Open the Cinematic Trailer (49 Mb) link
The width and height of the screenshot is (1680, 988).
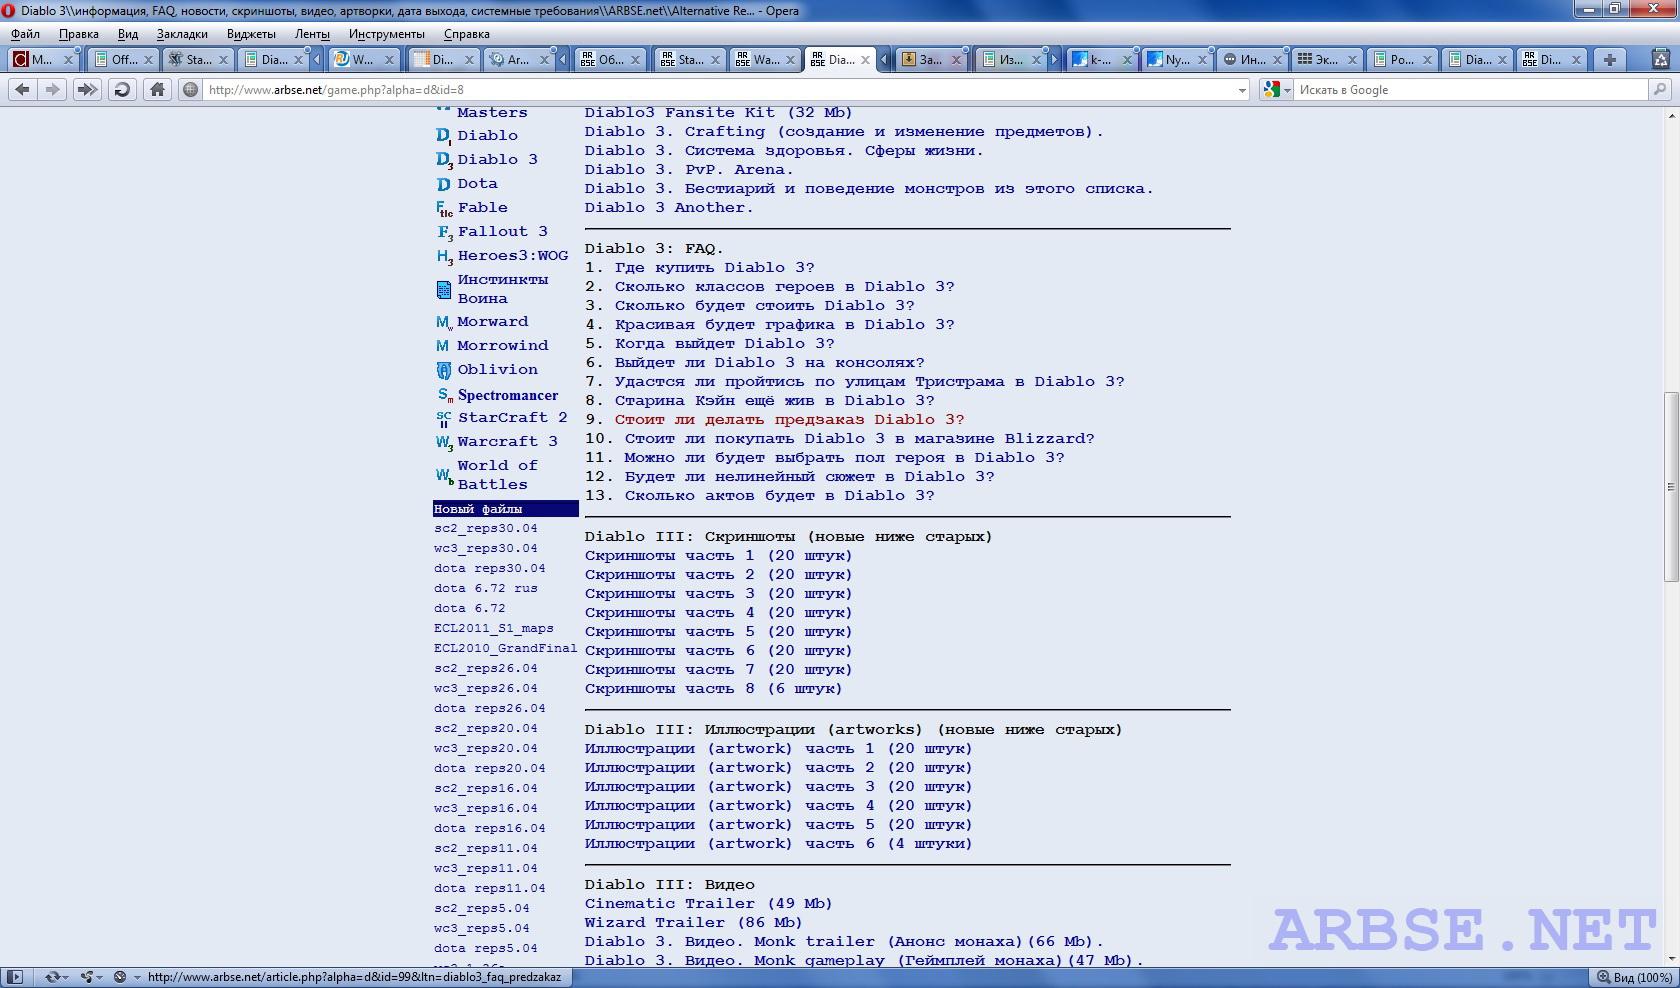tap(709, 904)
